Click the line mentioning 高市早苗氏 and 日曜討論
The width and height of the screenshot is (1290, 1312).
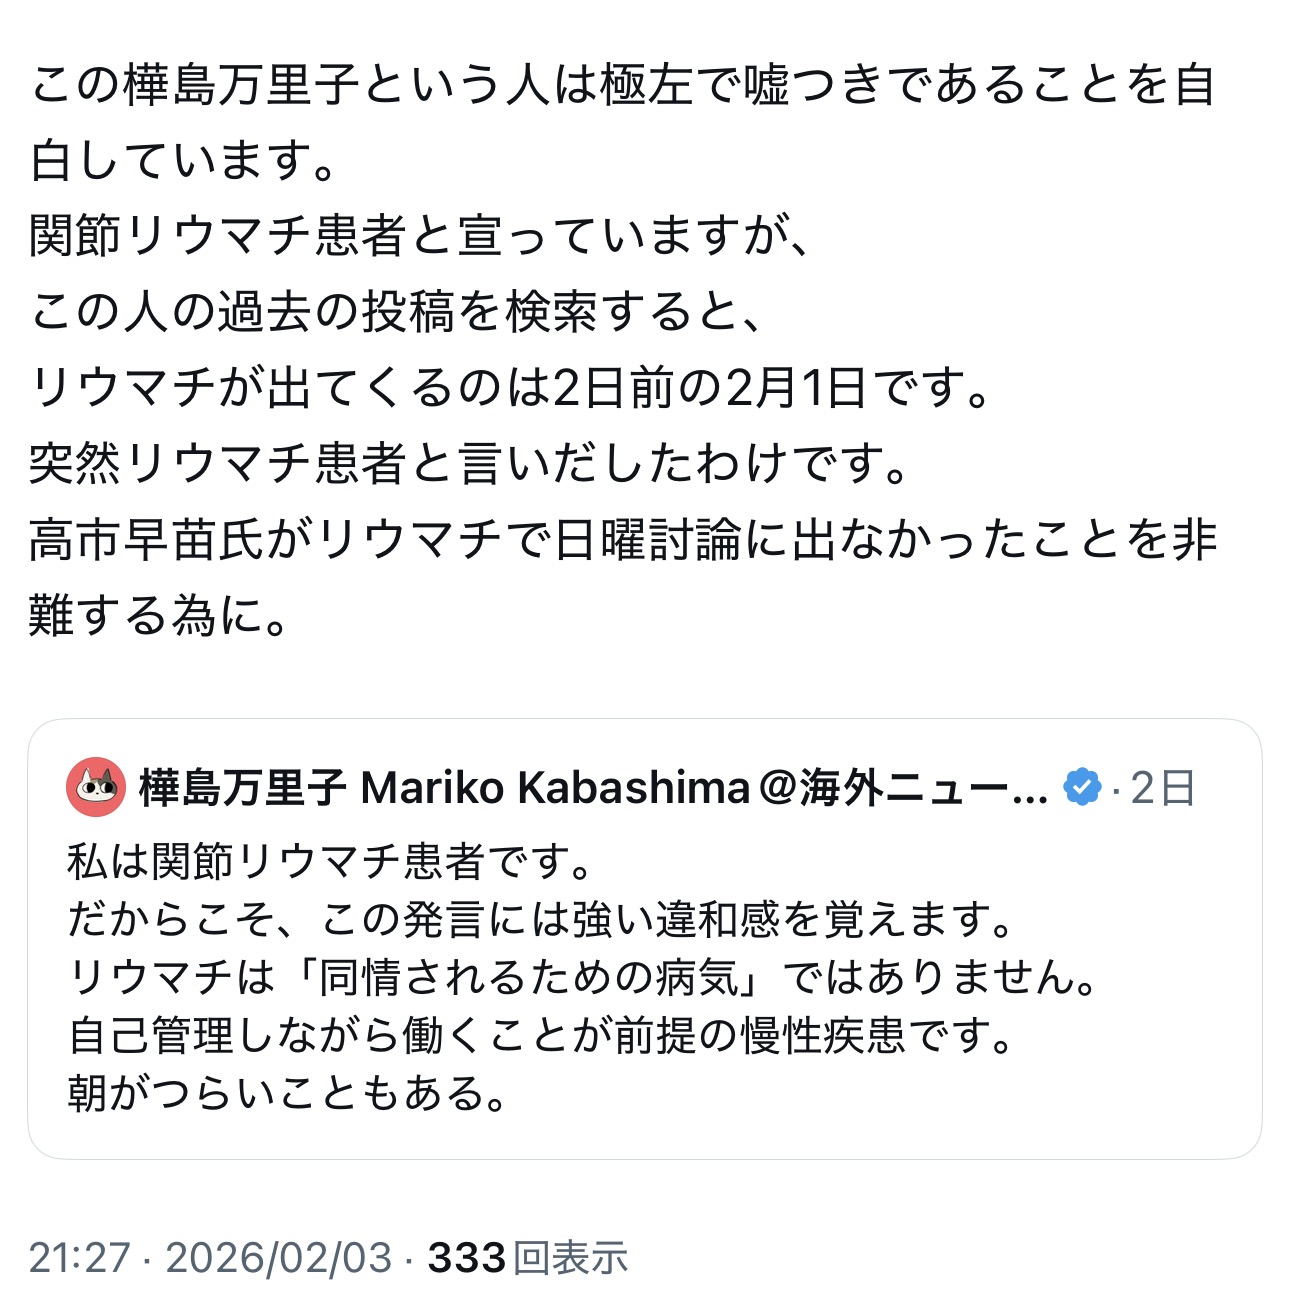(x=622, y=540)
